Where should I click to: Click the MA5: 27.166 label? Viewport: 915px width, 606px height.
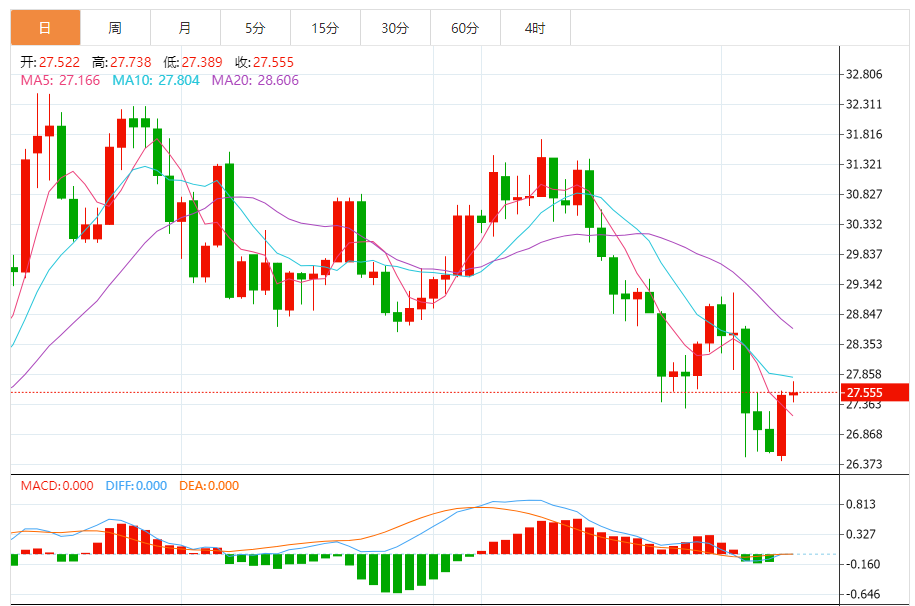[61, 80]
